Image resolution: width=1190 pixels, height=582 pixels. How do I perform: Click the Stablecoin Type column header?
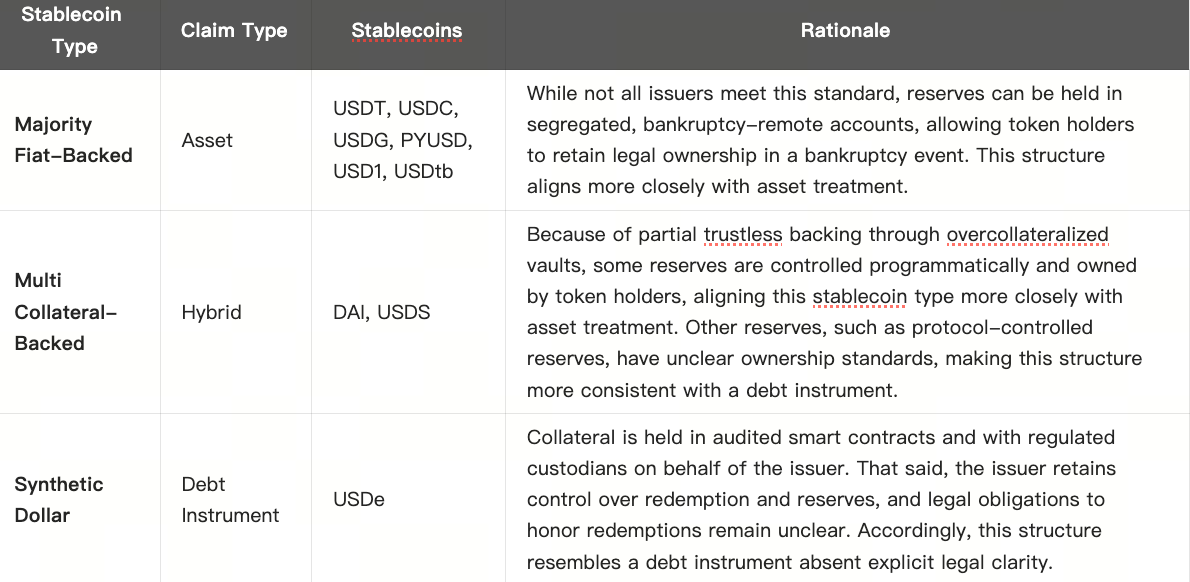(73, 31)
